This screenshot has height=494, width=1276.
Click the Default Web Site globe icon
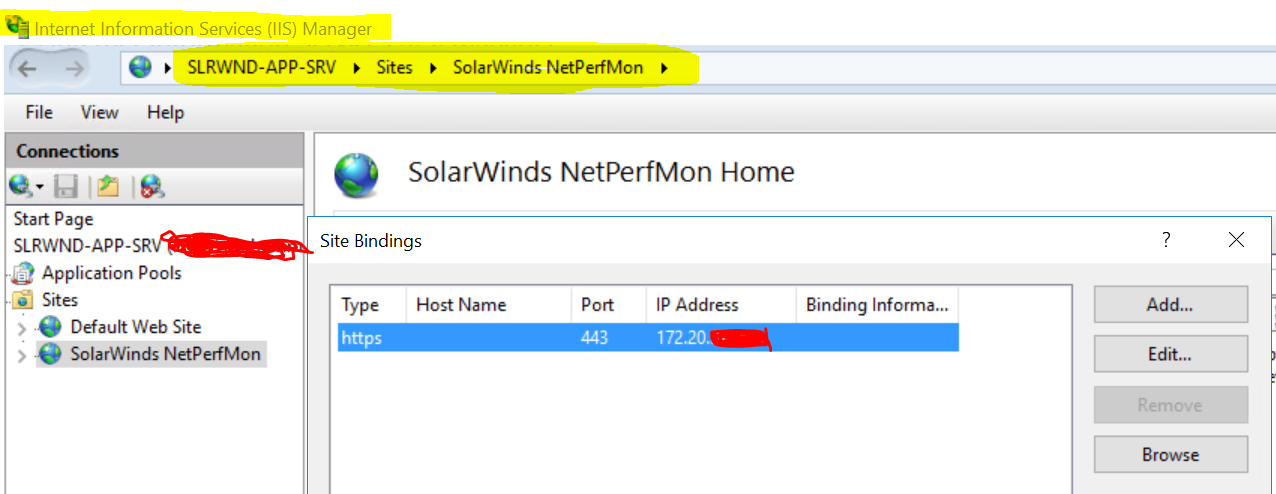[50, 327]
